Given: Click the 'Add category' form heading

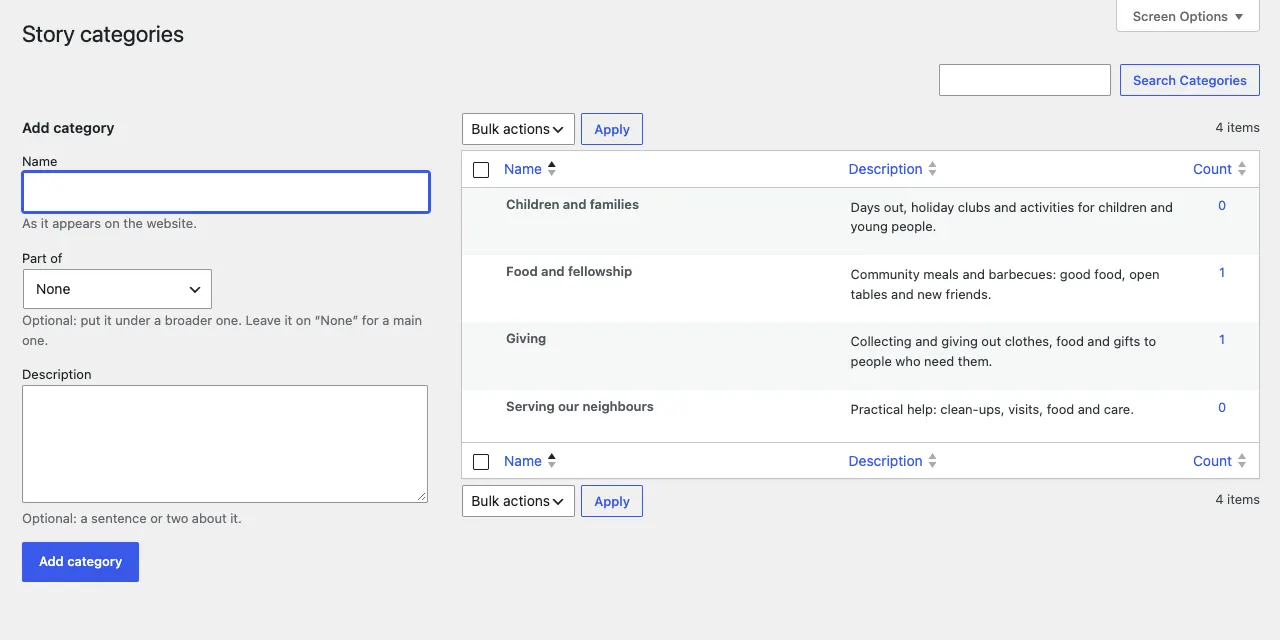Looking at the screenshot, I should coord(68,128).
